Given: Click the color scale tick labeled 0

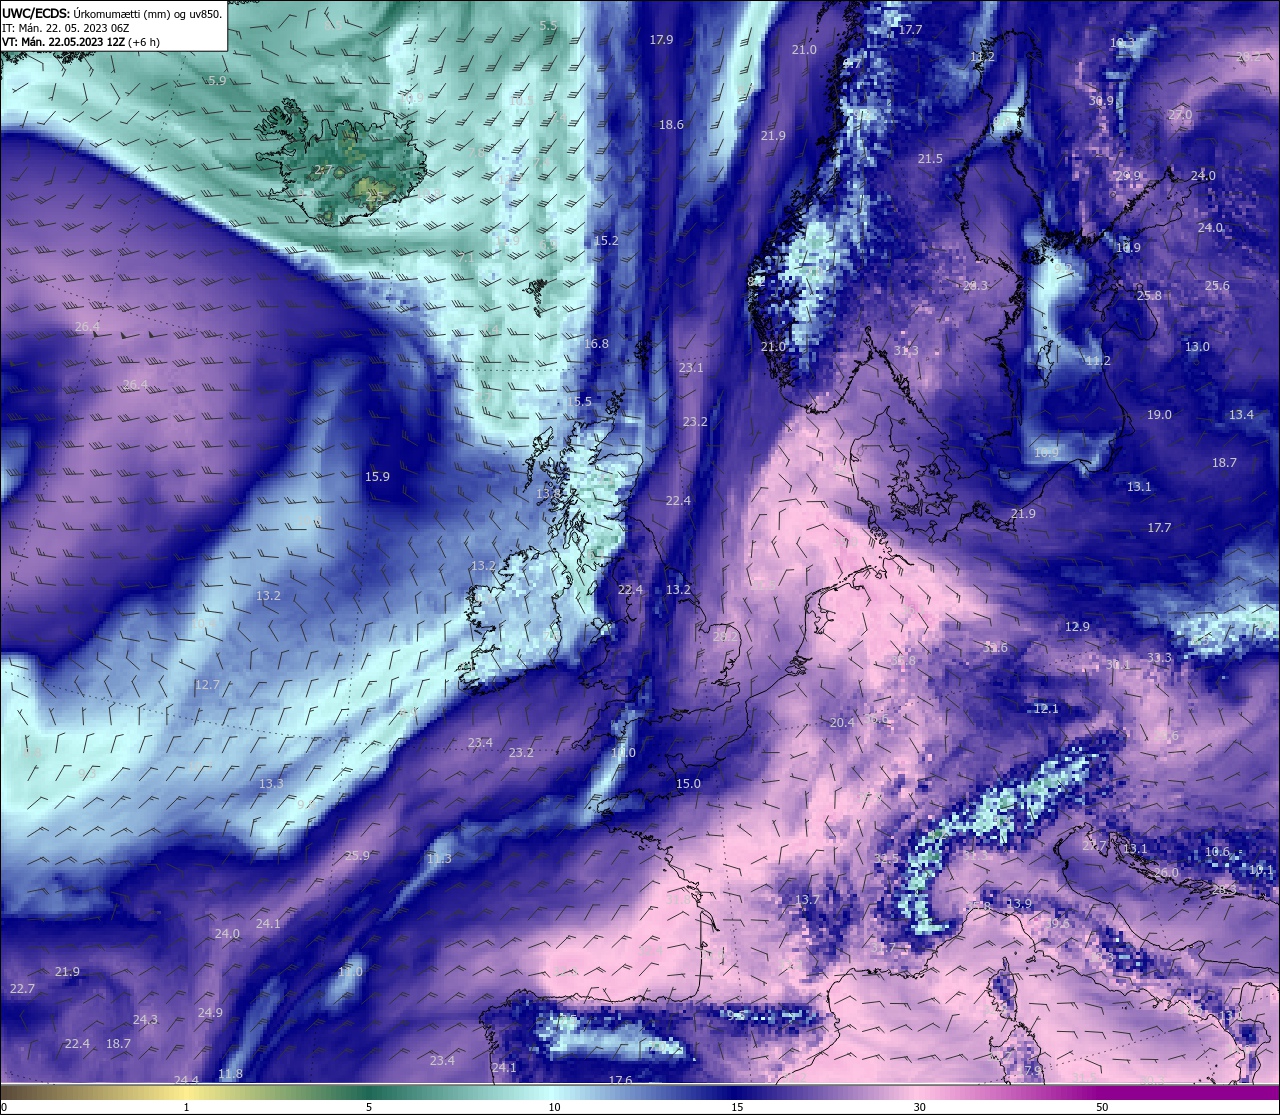Looking at the screenshot, I should click(3, 1107).
